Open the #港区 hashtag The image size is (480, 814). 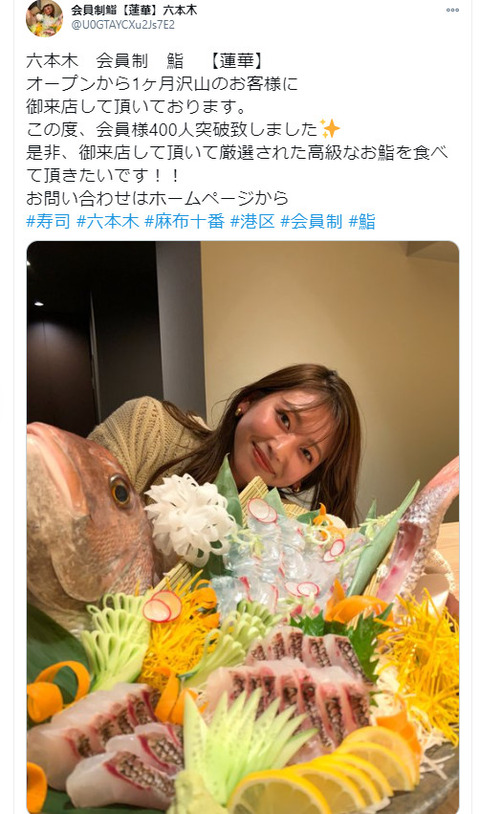(252, 222)
